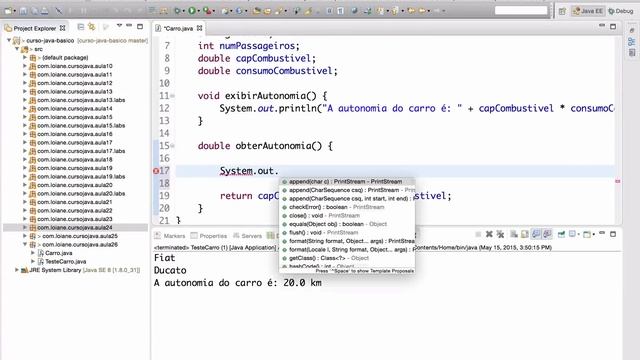640x360 pixels.
Task: Remove launch in Console toolbar (X icon)
Action: point(489,234)
